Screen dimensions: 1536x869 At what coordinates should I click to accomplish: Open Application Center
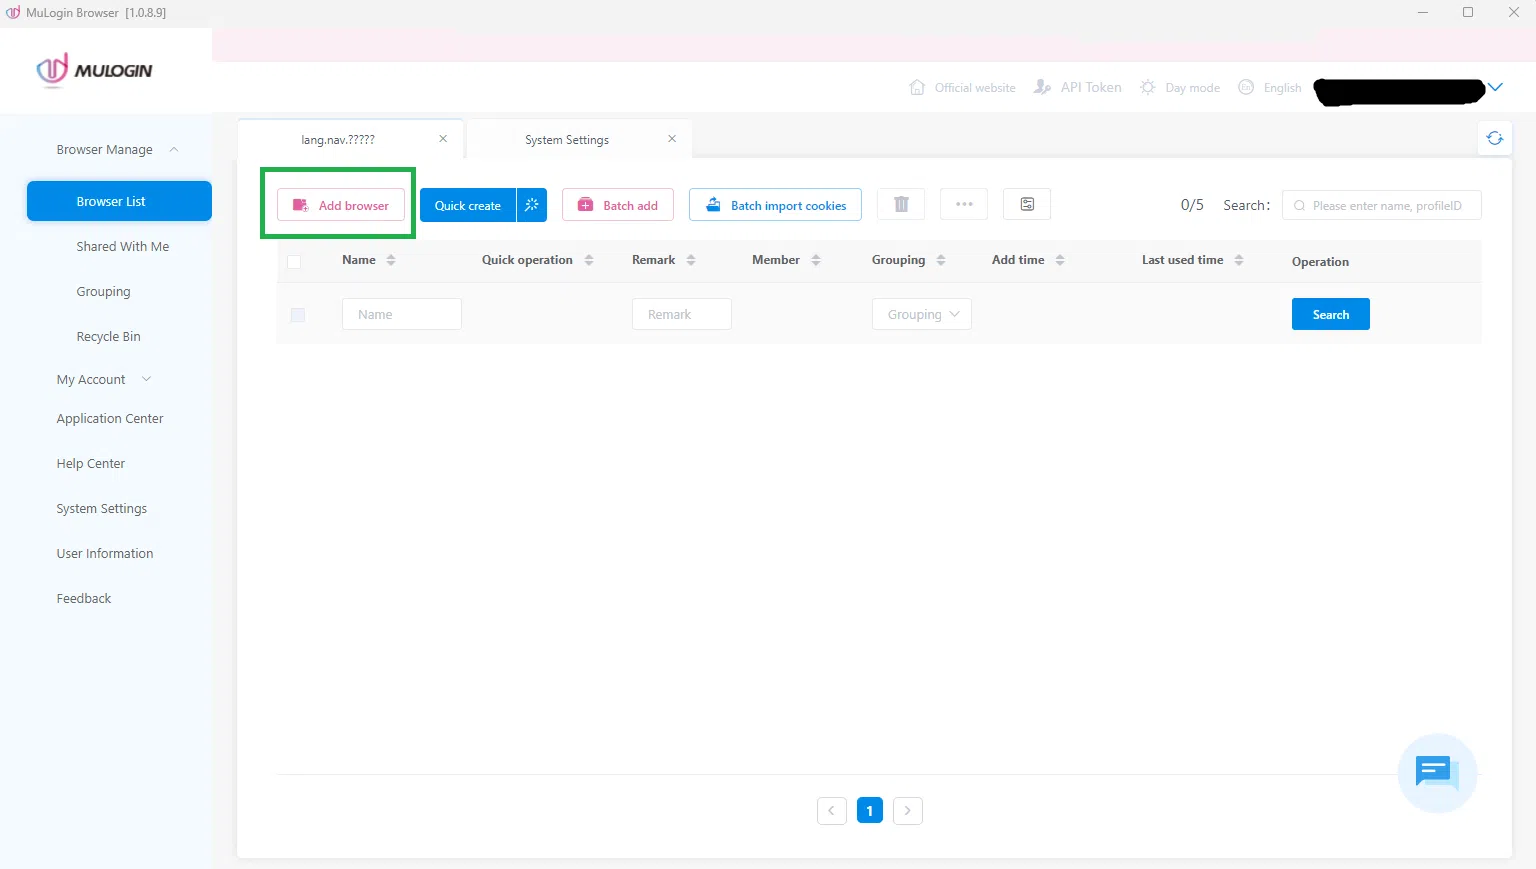click(110, 419)
